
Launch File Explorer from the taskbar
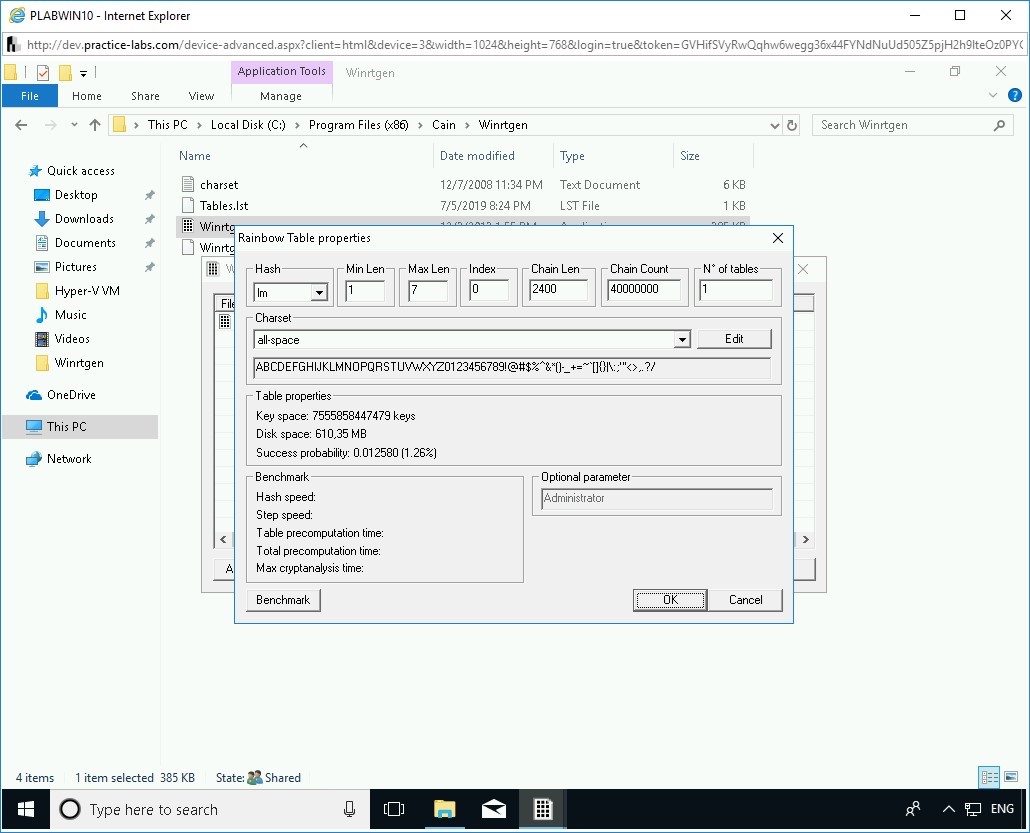coord(444,809)
